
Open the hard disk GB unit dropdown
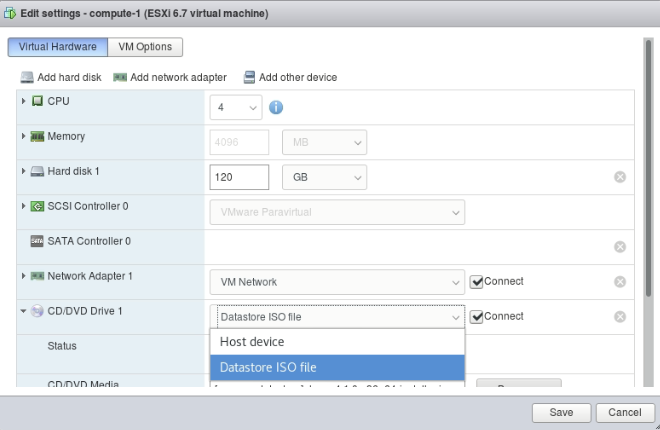tap(325, 177)
